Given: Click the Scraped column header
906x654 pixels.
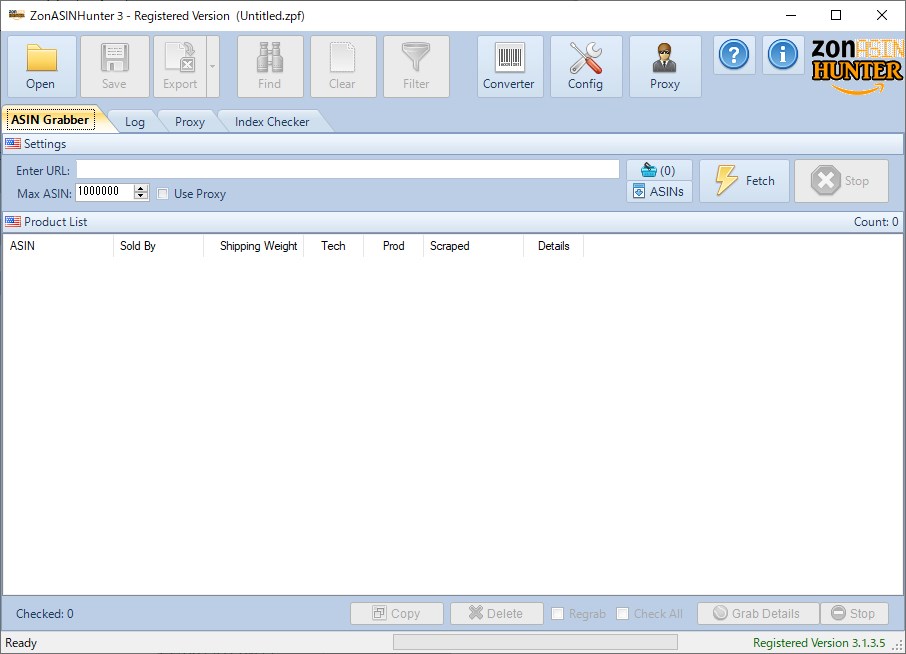Looking at the screenshot, I should point(473,246).
